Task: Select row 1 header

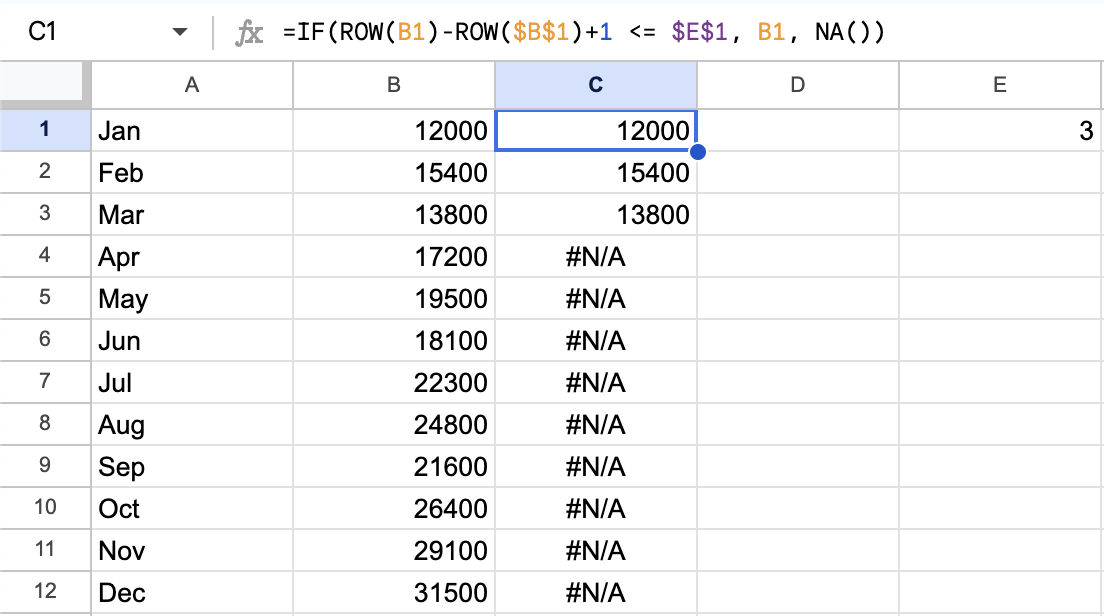Action: 44,130
